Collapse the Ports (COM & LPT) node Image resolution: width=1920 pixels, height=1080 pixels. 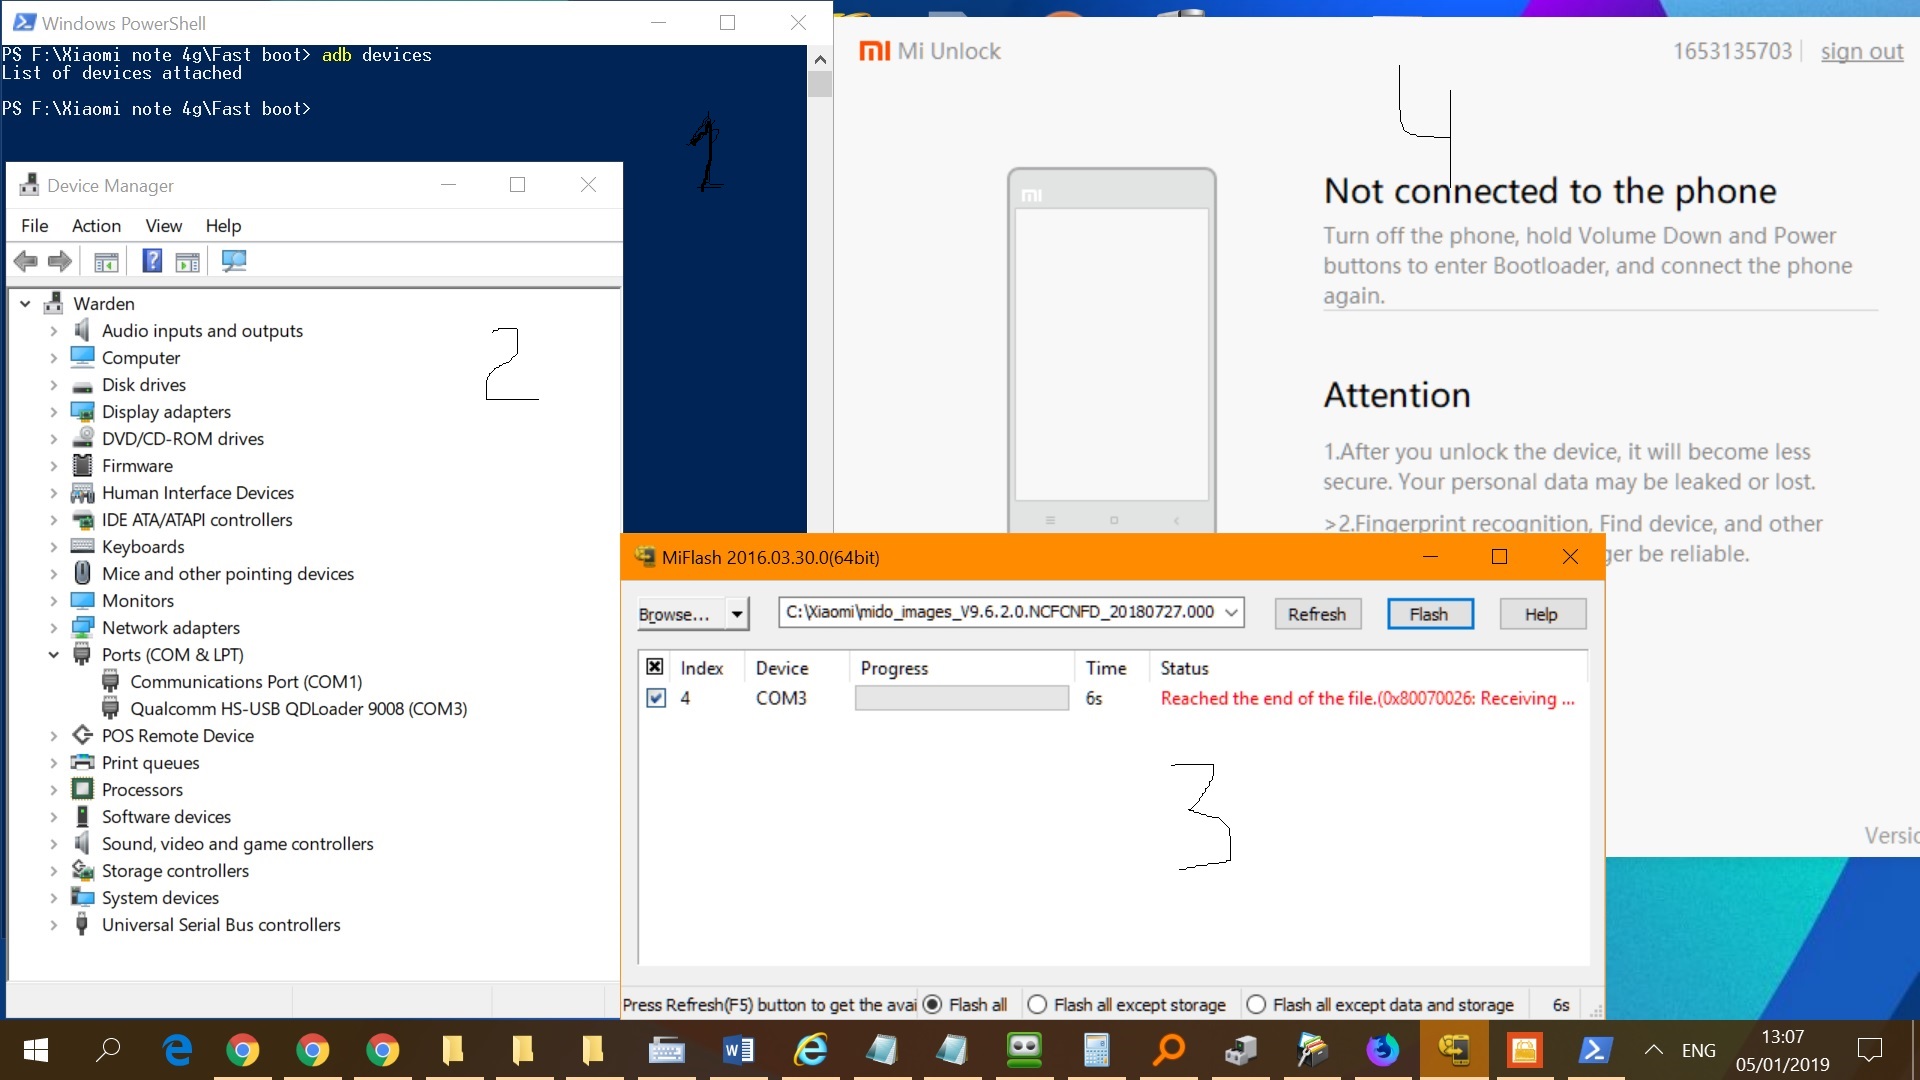pos(53,654)
